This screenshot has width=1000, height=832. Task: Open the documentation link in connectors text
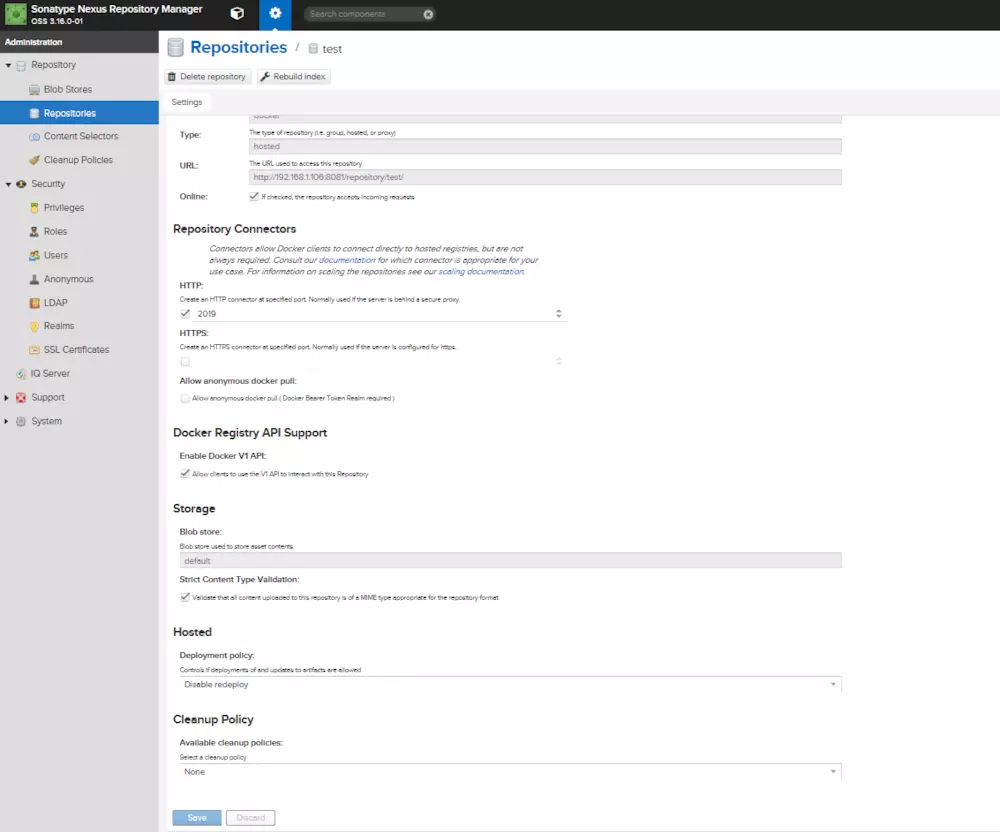(347, 260)
